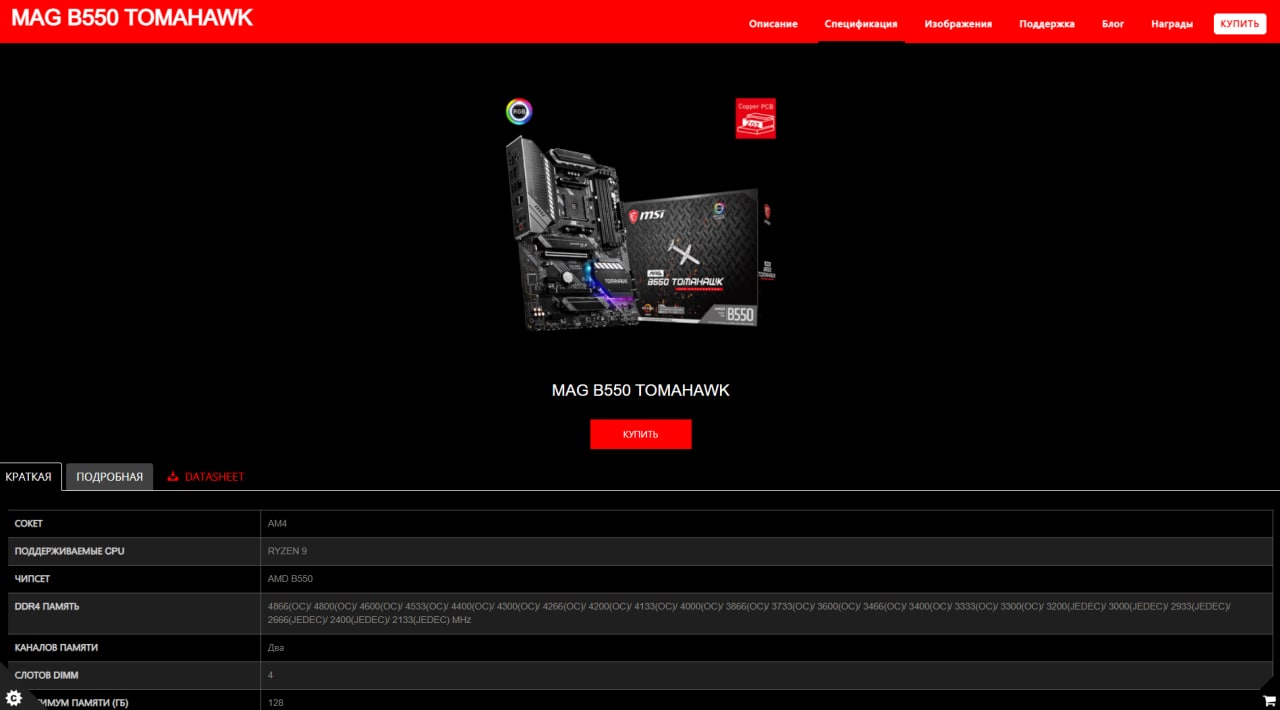1280x710 pixels.
Task: Open the DATASHEET link
Action: (214, 477)
